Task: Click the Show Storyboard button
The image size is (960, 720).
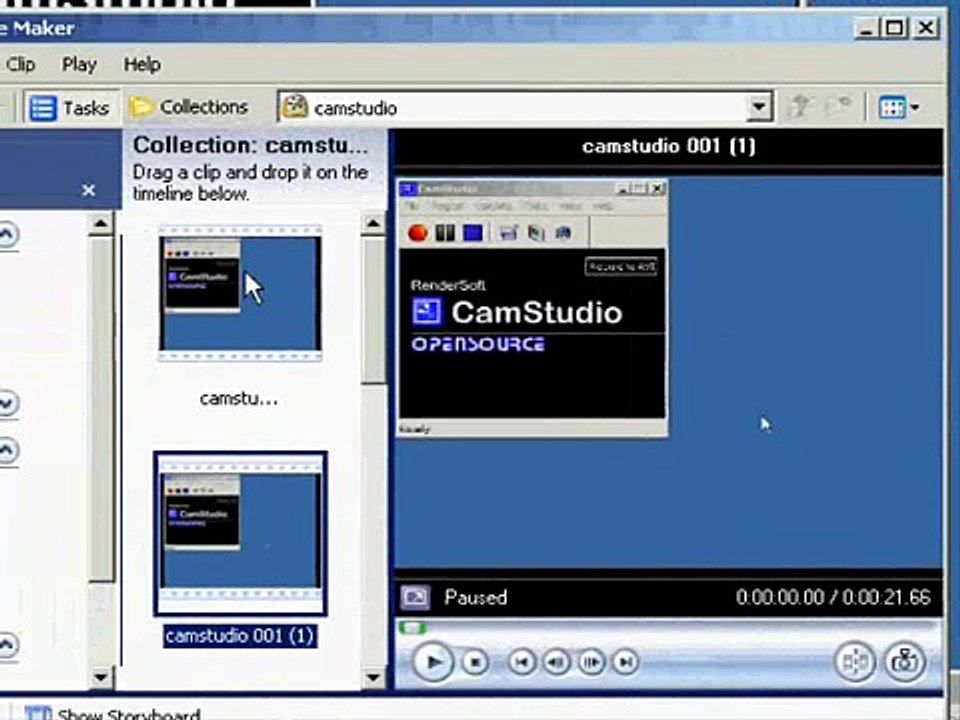Action: (x=113, y=713)
